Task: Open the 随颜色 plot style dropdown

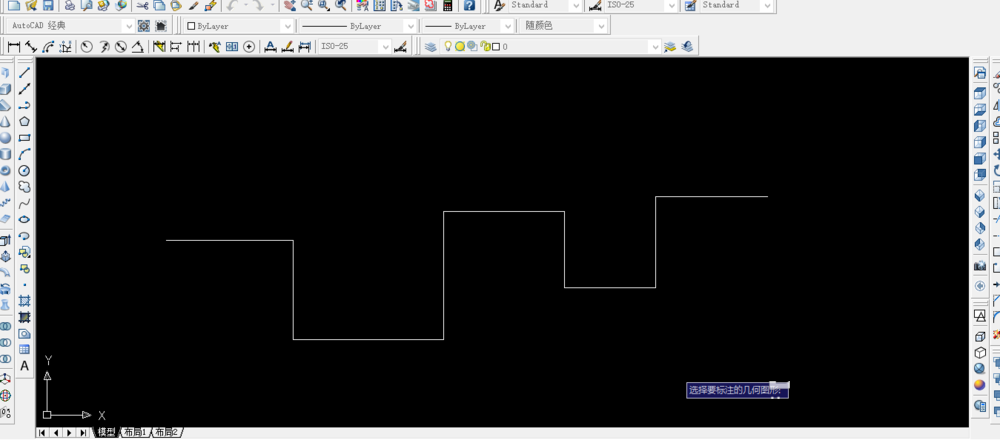Action: coord(600,26)
